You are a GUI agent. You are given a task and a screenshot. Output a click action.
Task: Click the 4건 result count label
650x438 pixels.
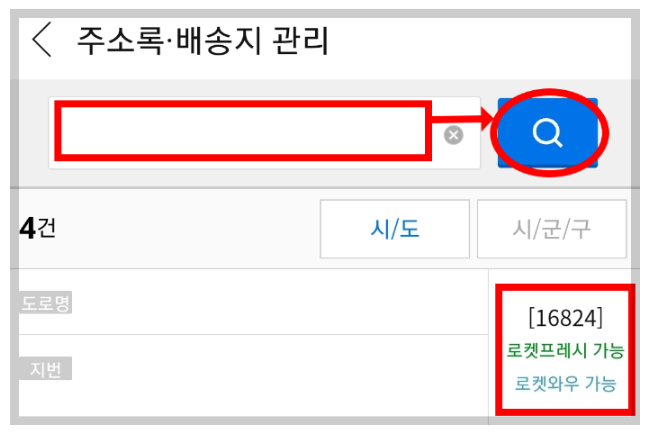coord(38,228)
